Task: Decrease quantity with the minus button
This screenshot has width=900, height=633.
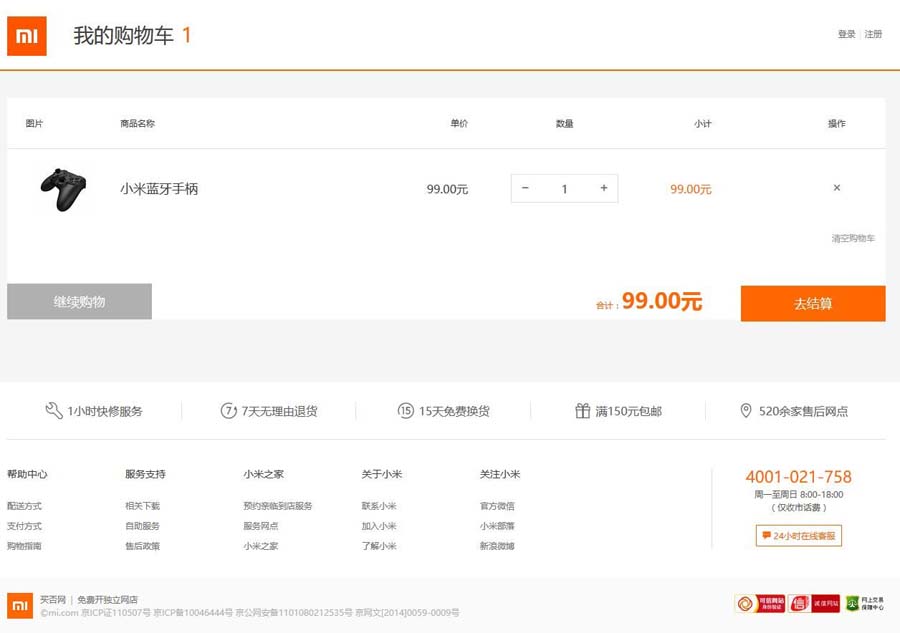Action: [x=525, y=188]
